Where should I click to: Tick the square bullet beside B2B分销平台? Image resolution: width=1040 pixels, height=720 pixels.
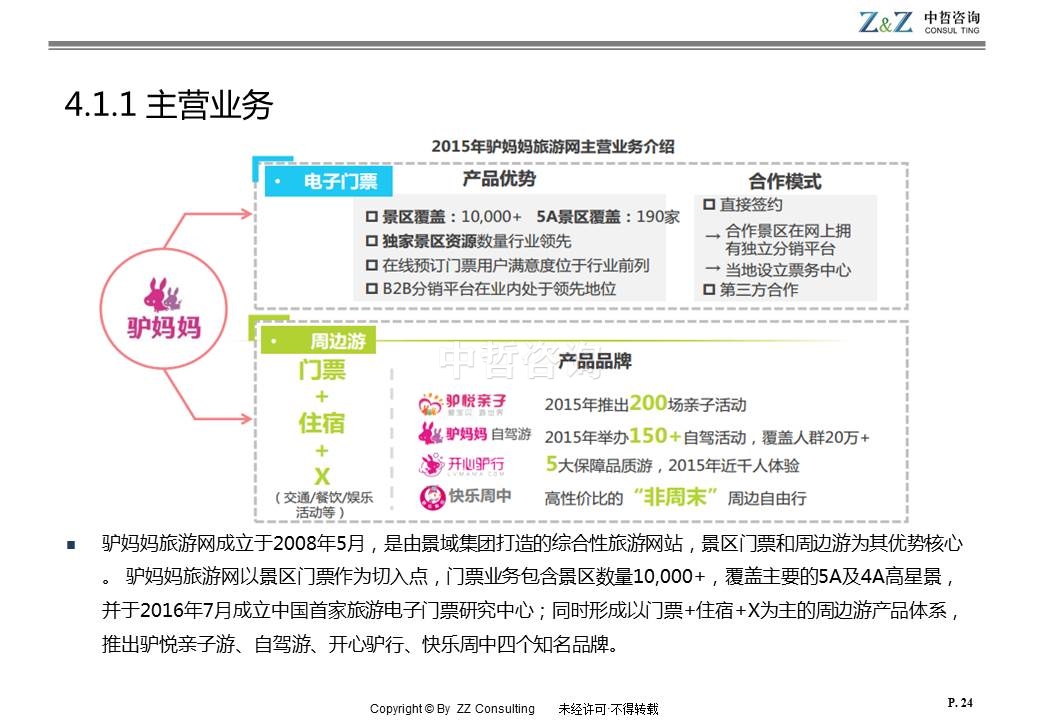372,289
